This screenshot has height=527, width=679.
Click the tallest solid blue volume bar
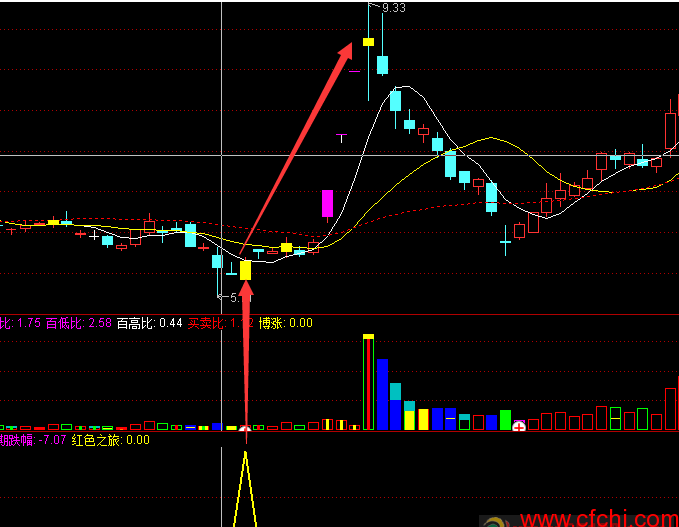[x=382, y=394]
